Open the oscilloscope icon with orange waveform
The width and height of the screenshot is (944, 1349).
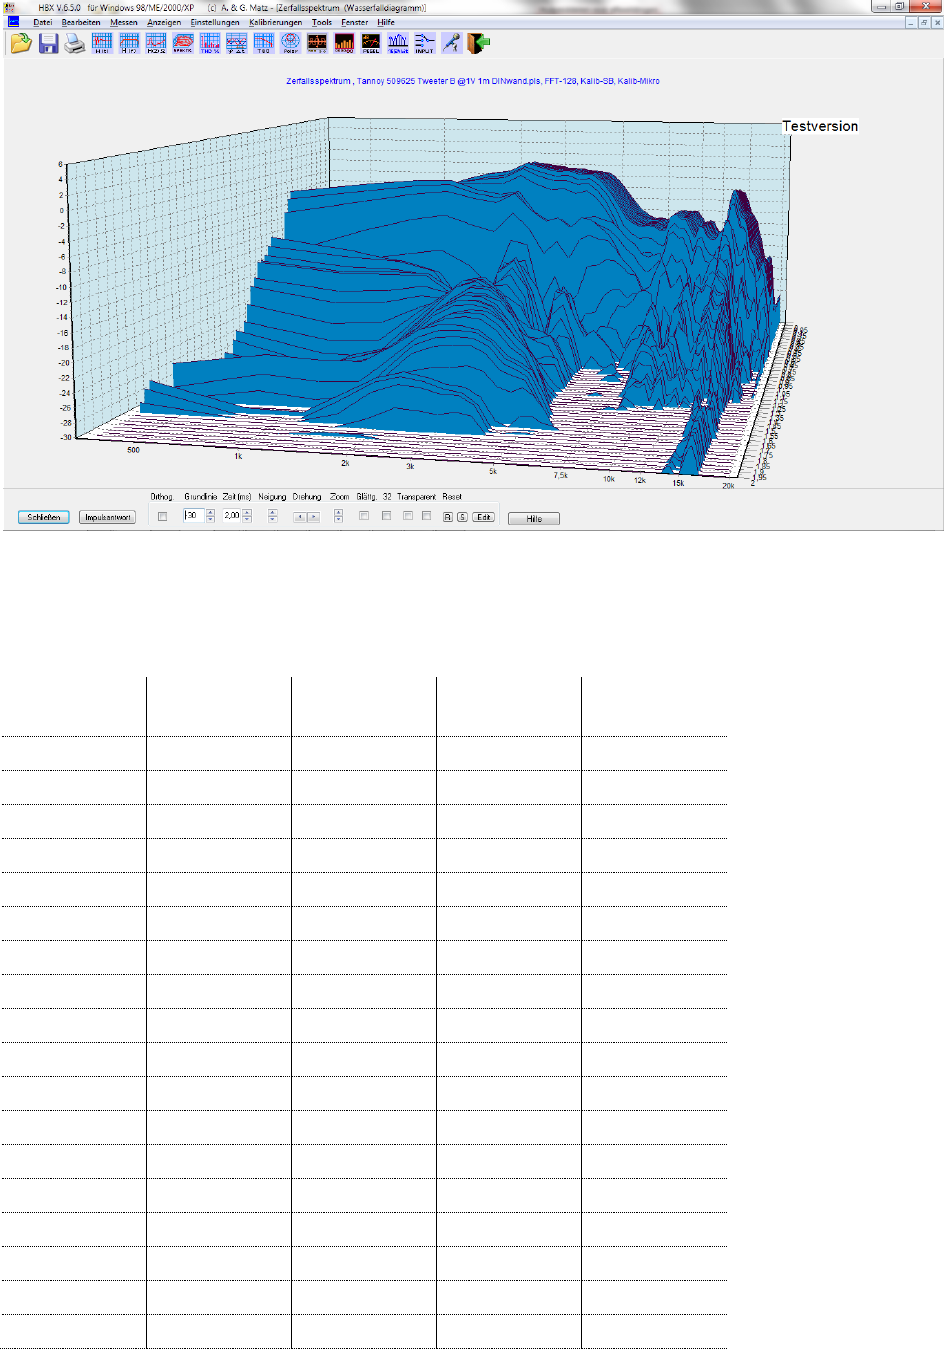(317, 43)
